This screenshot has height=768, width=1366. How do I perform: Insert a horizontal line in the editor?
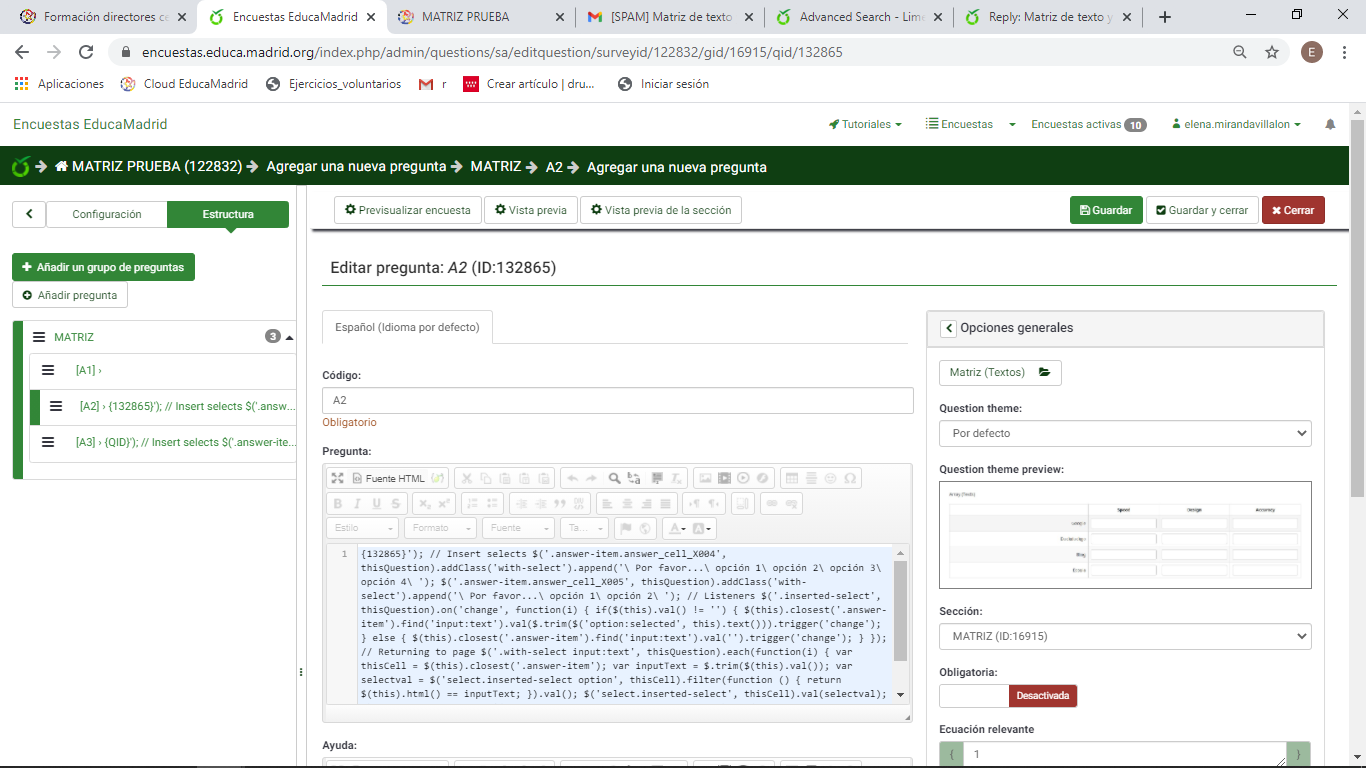(x=811, y=478)
